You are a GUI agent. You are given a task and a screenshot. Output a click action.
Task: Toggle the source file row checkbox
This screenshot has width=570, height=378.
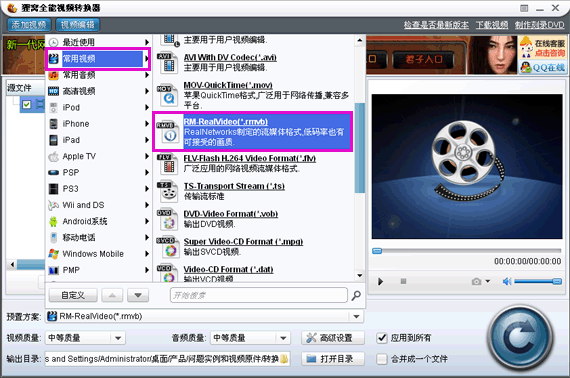click(27, 105)
